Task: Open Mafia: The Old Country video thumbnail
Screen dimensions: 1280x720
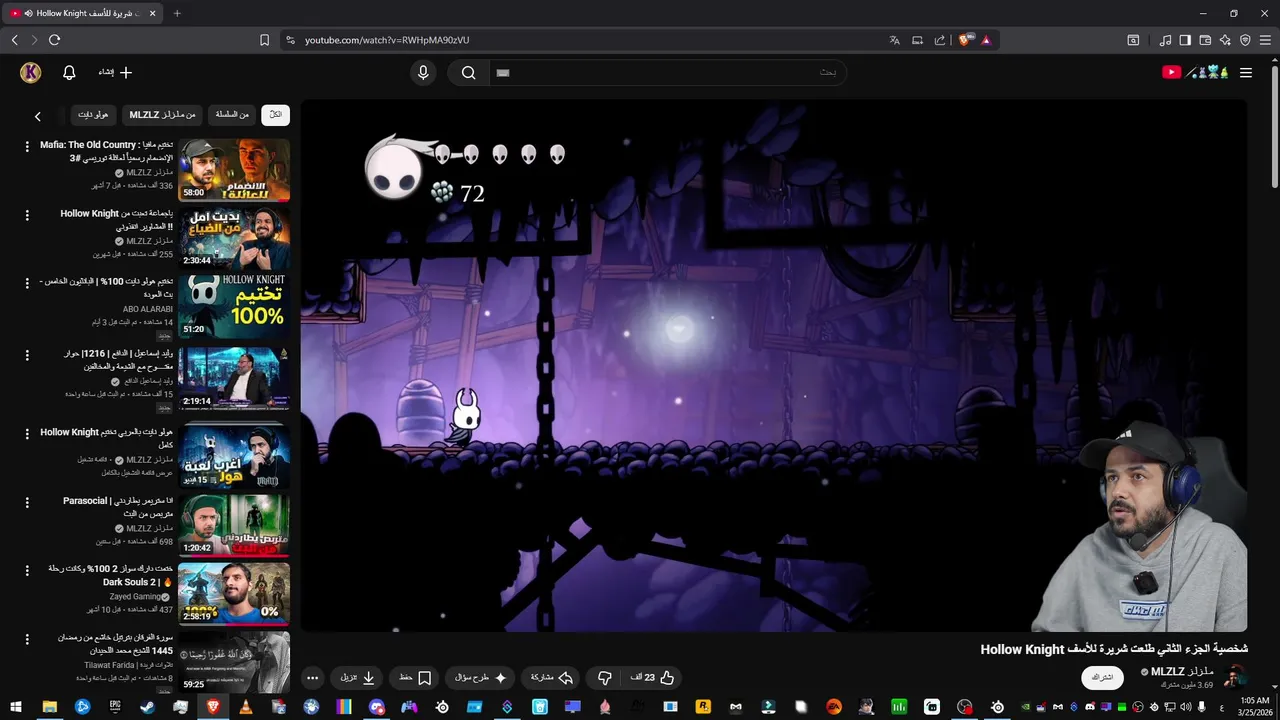Action: (x=234, y=169)
